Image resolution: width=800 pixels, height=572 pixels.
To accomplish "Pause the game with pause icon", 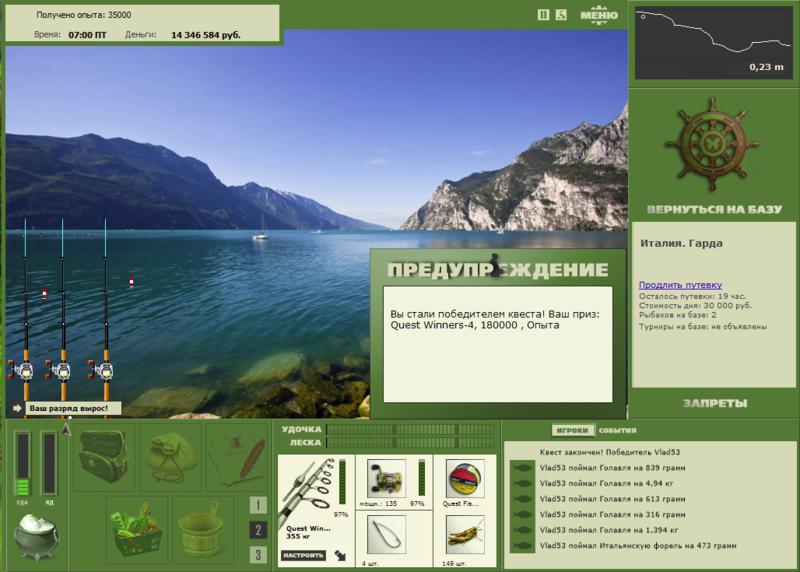I will point(543,15).
